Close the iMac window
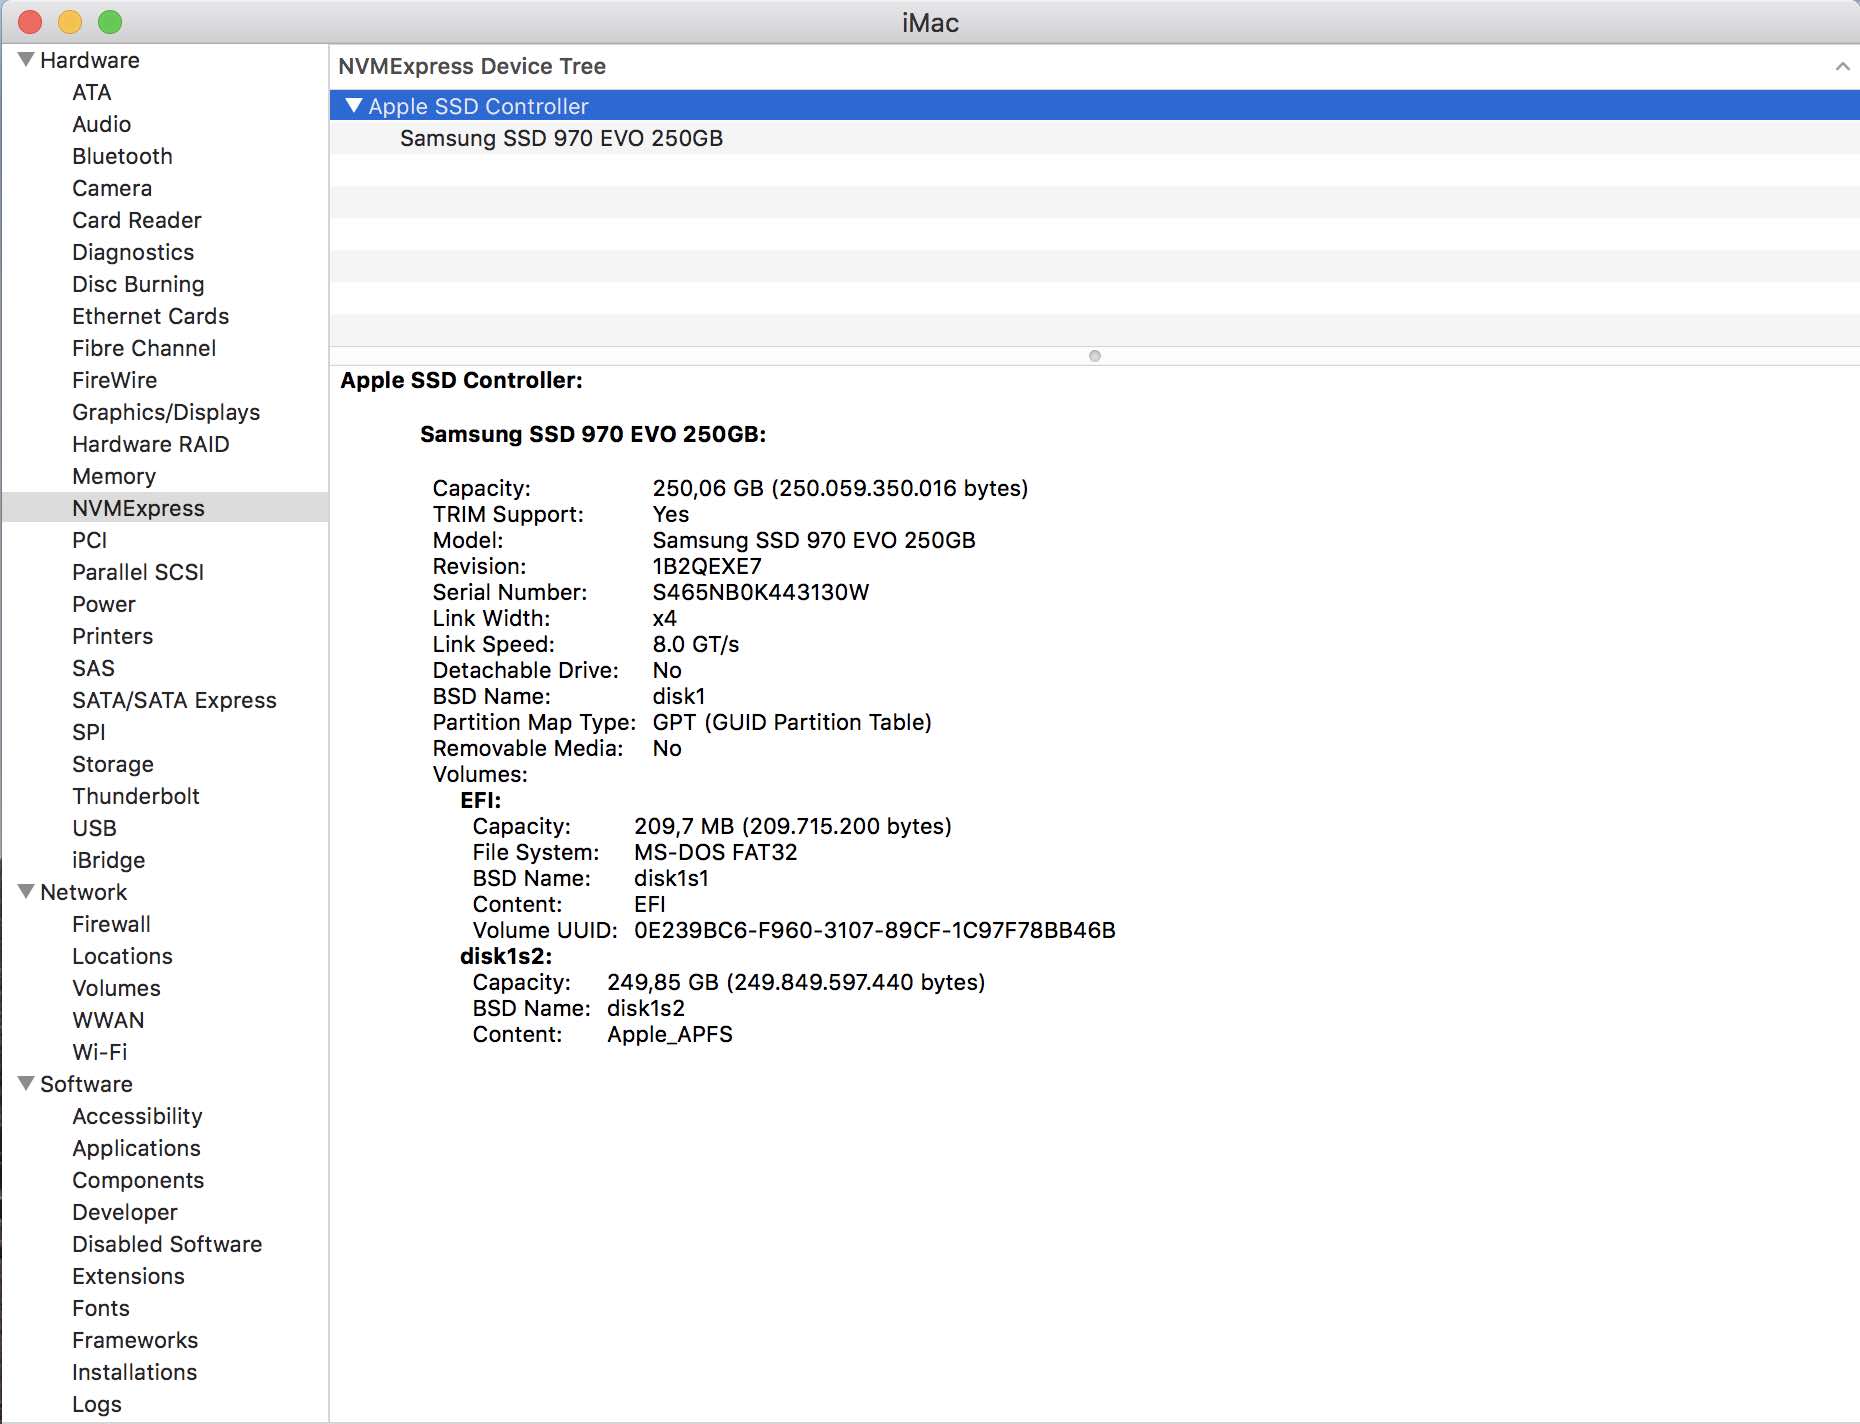Image resolution: width=1860 pixels, height=1424 pixels. [30, 21]
